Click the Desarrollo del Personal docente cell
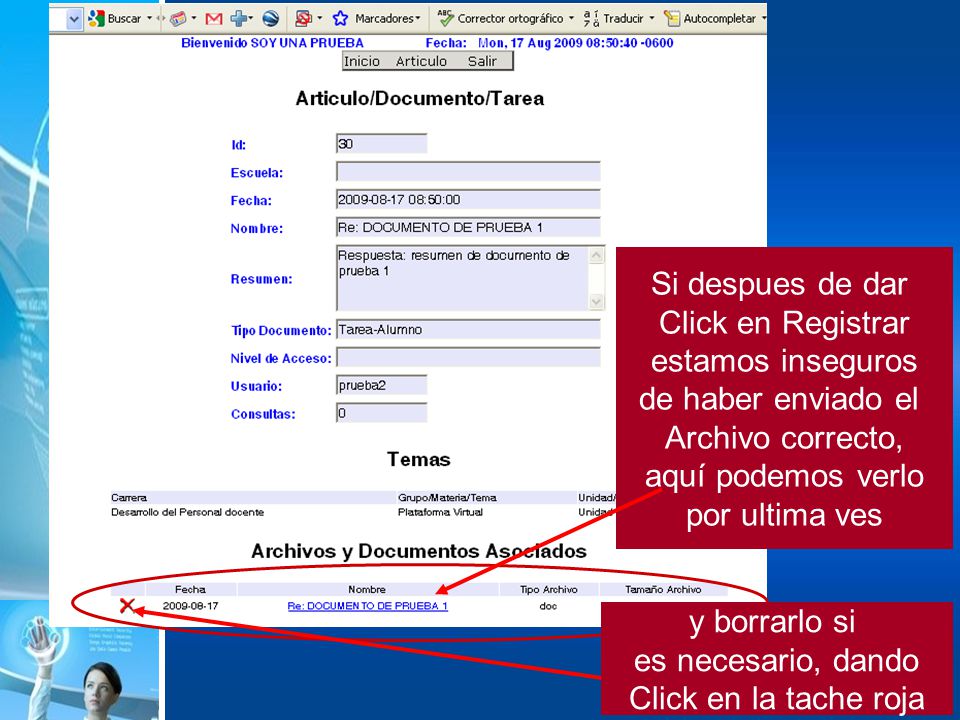The height and width of the screenshot is (720, 960). [187, 512]
